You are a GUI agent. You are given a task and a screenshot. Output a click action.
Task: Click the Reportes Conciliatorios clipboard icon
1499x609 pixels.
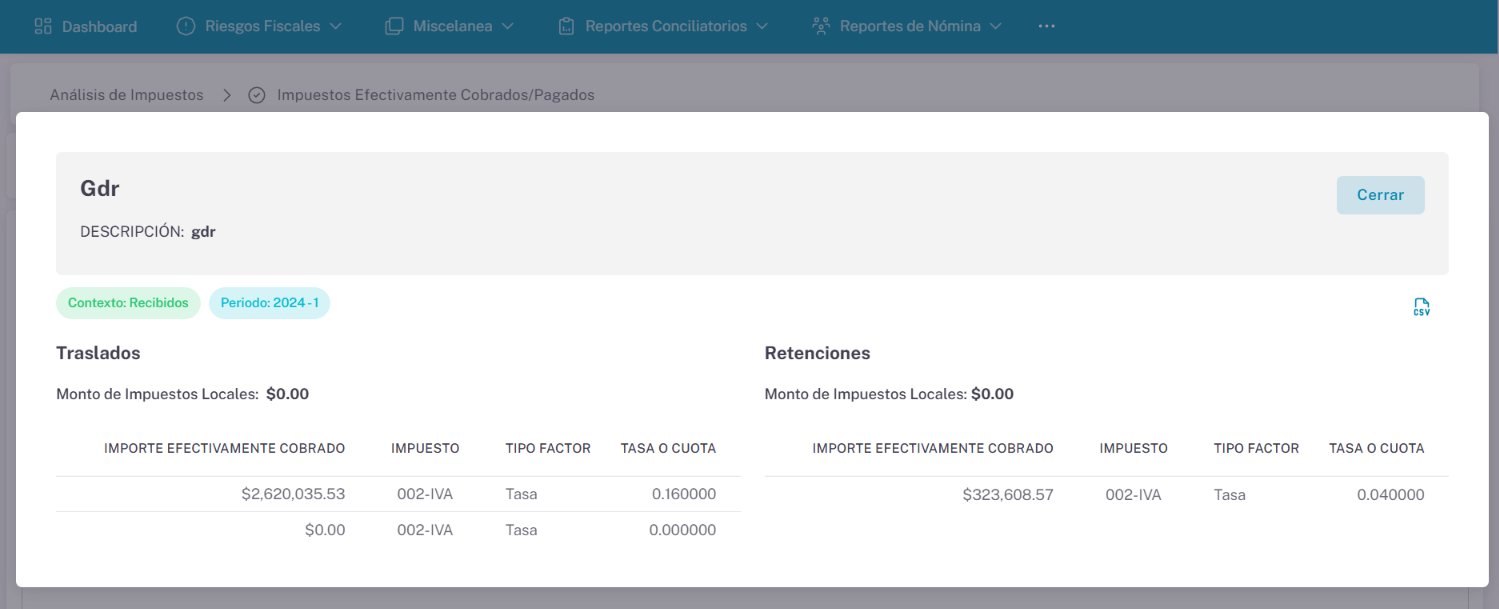click(x=567, y=26)
